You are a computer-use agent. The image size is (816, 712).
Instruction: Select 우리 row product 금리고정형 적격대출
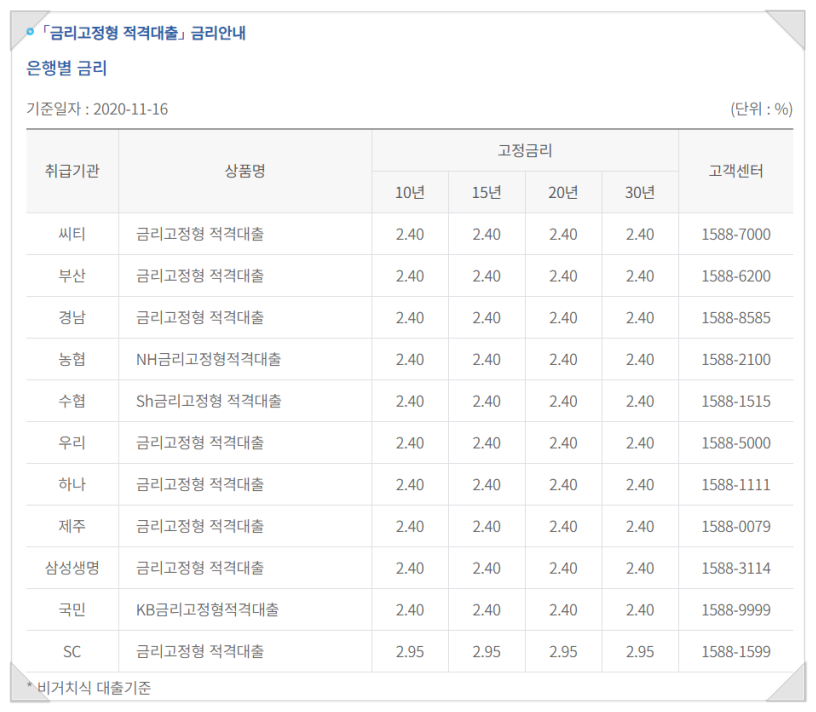click(x=200, y=443)
